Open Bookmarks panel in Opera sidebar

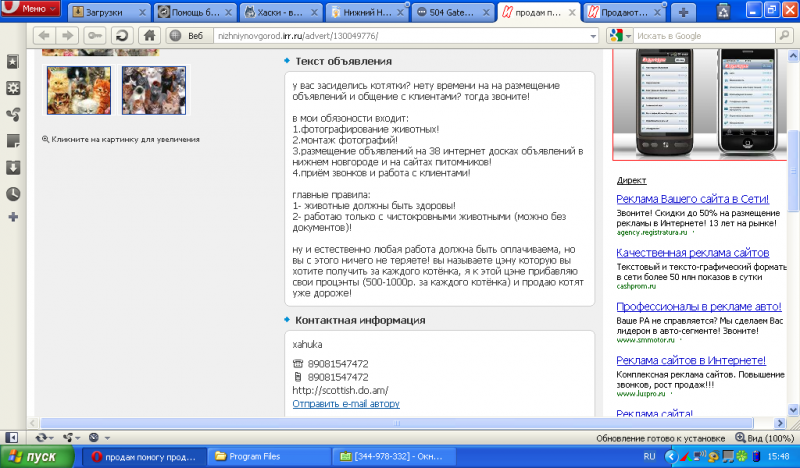click(x=12, y=62)
